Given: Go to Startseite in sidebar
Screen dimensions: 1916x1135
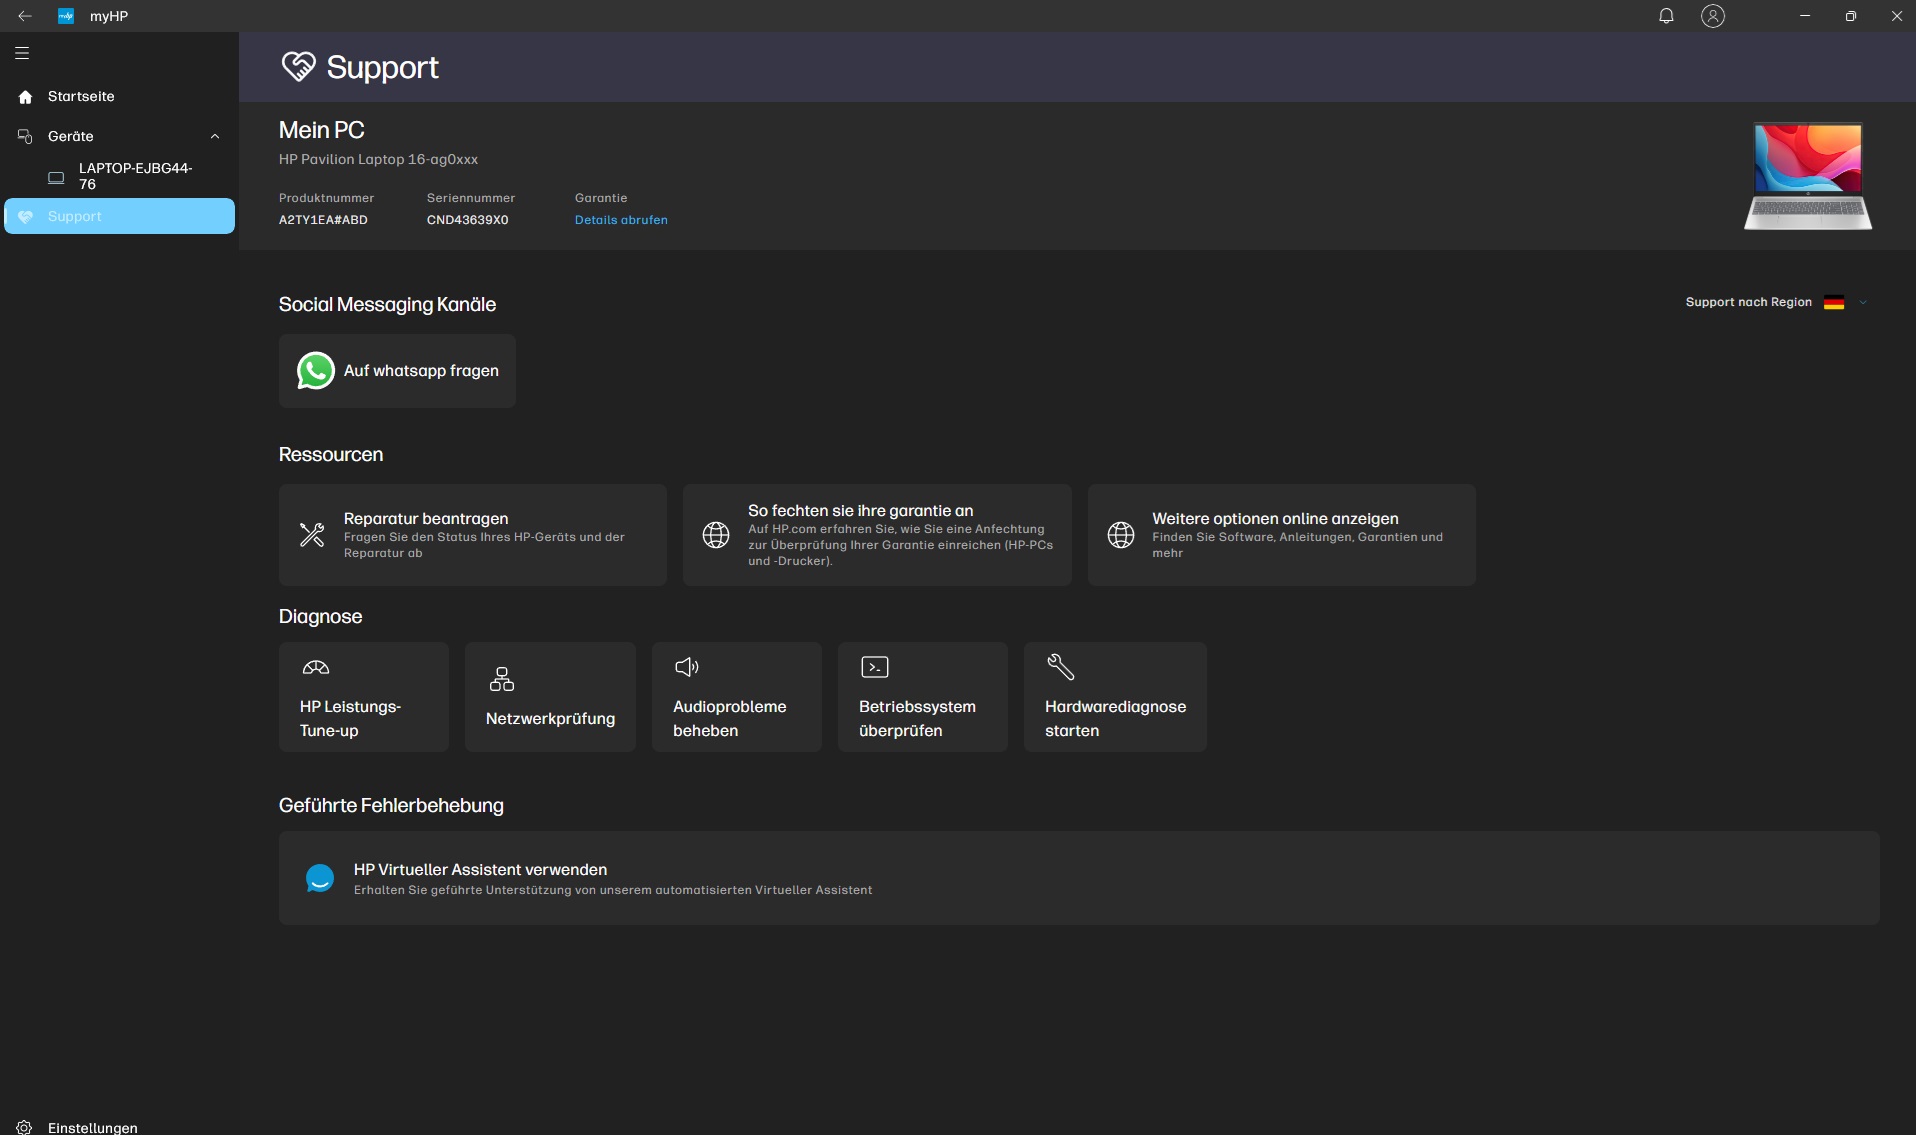Looking at the screenshot, I should coord(120,97).
